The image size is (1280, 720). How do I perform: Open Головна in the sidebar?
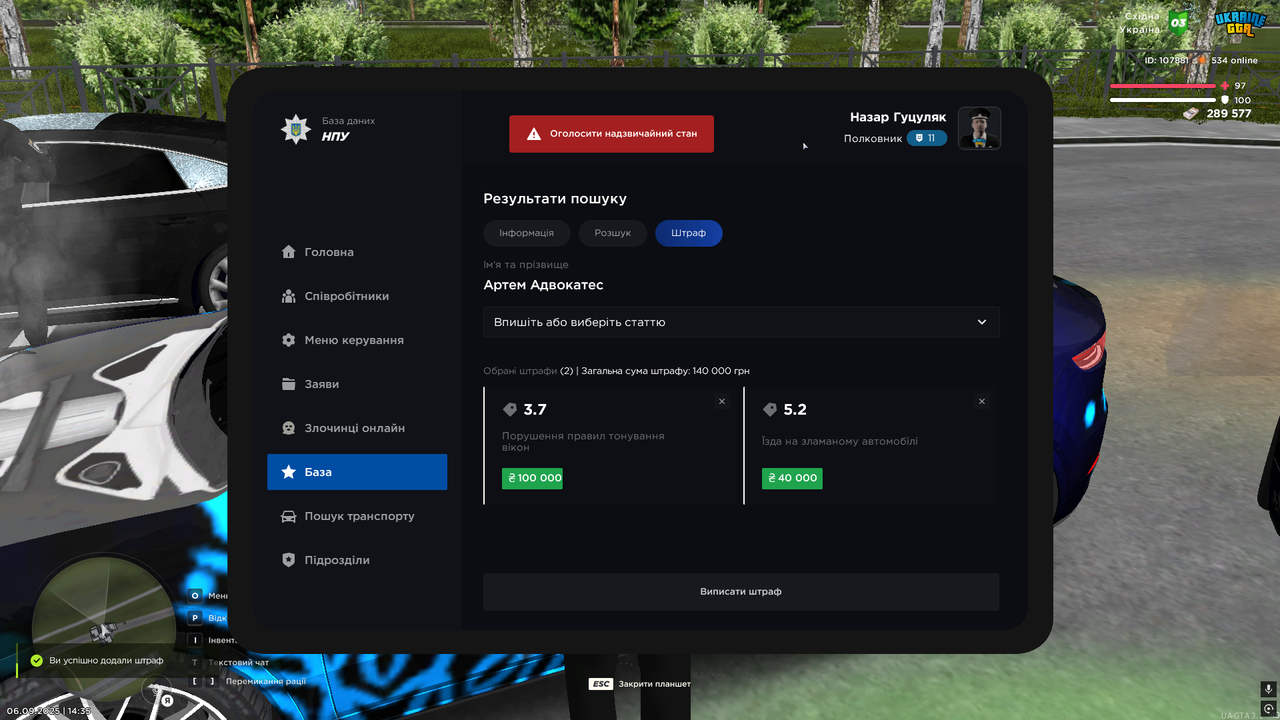click(x=357, y=252)
